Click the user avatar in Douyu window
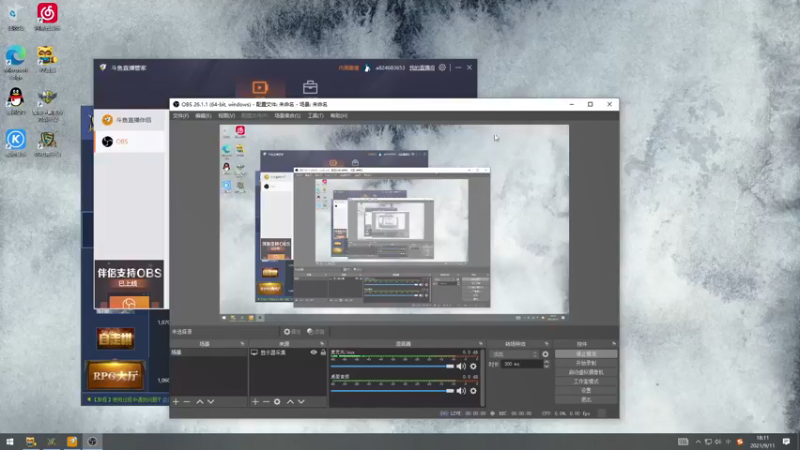Screen dimensions: 800x450 pyautogui.click(x=367, y=67)
